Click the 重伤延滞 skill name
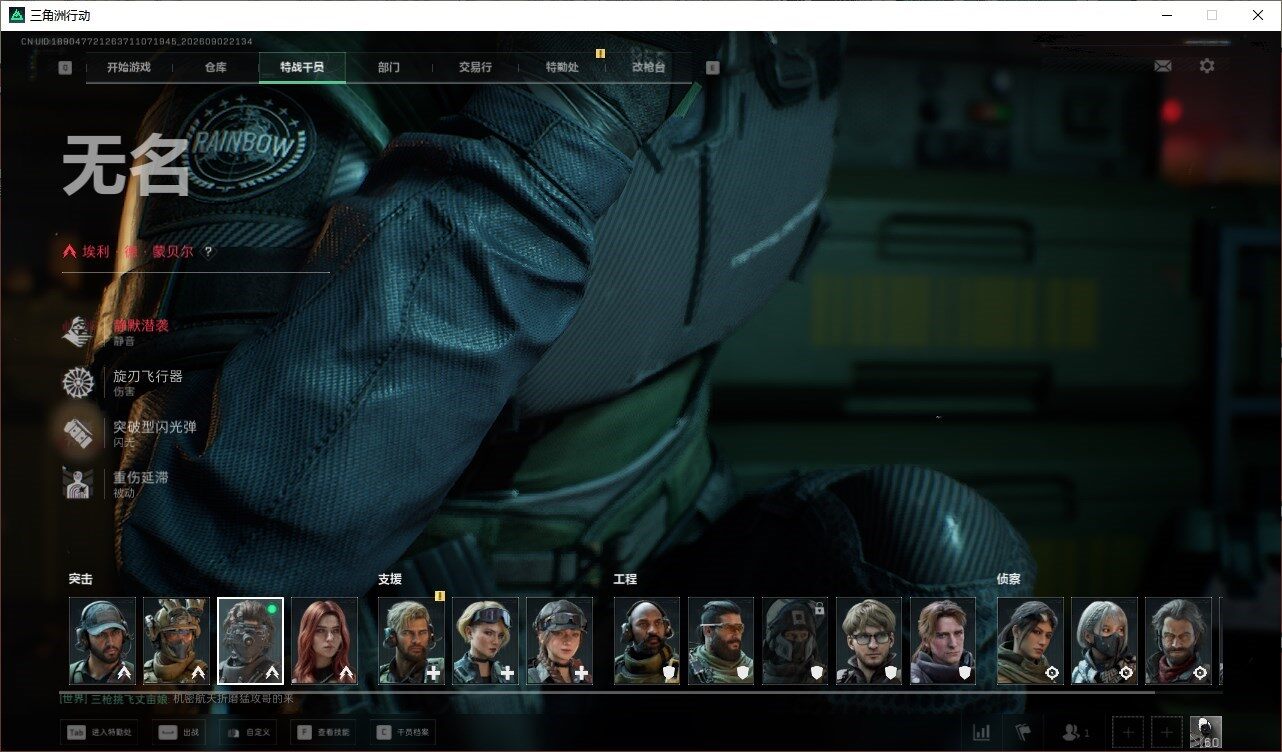 [x=141, y=478]
